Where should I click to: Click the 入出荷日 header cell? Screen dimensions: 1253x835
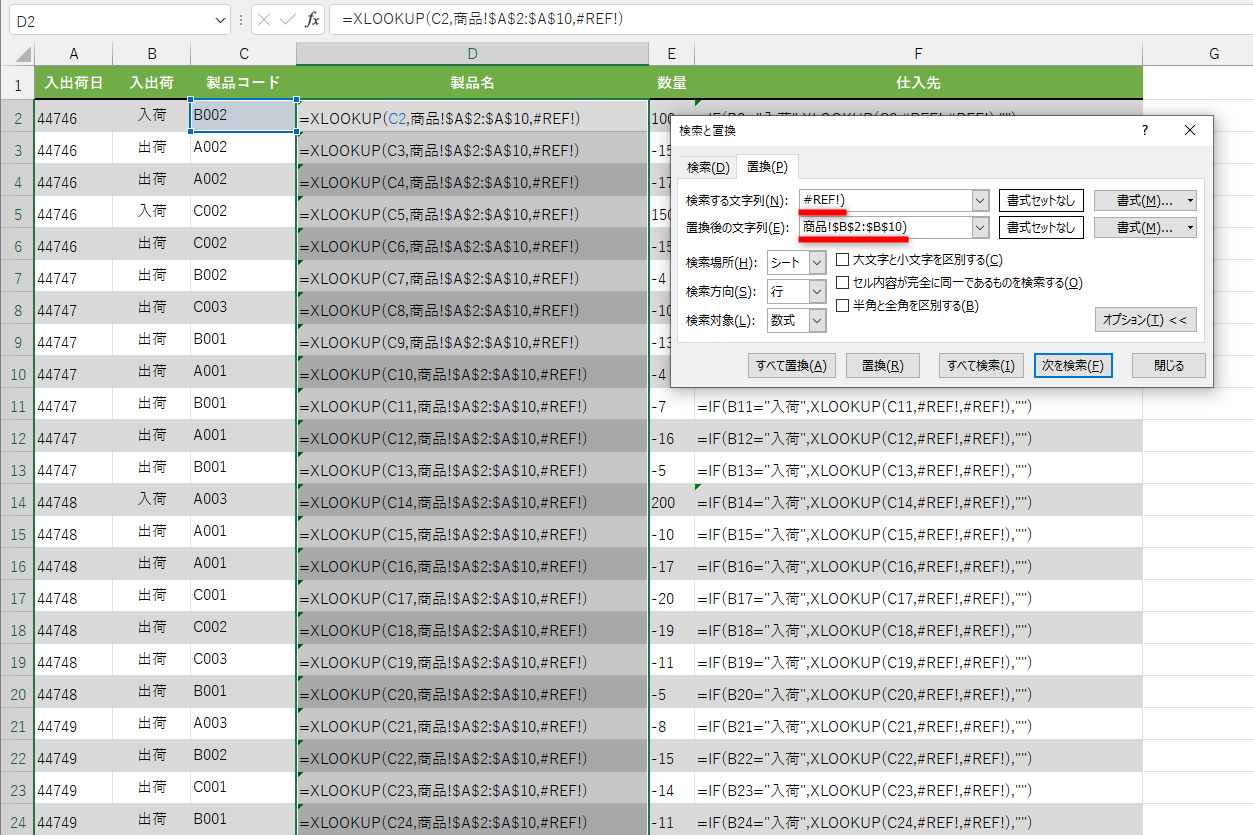(74, 83)
